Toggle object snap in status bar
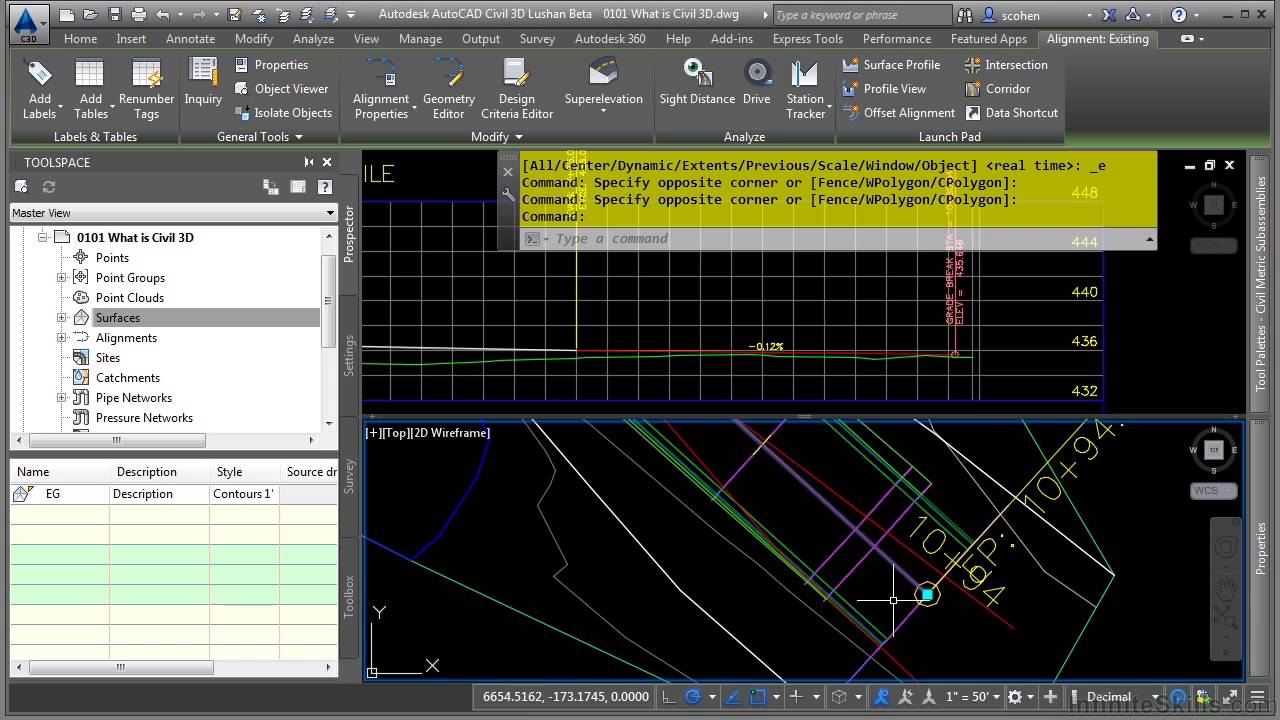 coord(758,697)
